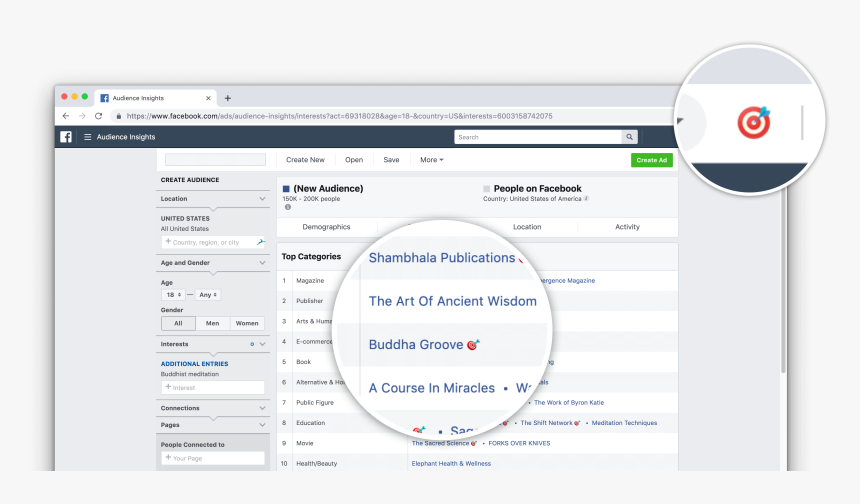This screenshot has width=860, height=504.
Task: Click the browser address bar URL
Action: coord(340,116)
